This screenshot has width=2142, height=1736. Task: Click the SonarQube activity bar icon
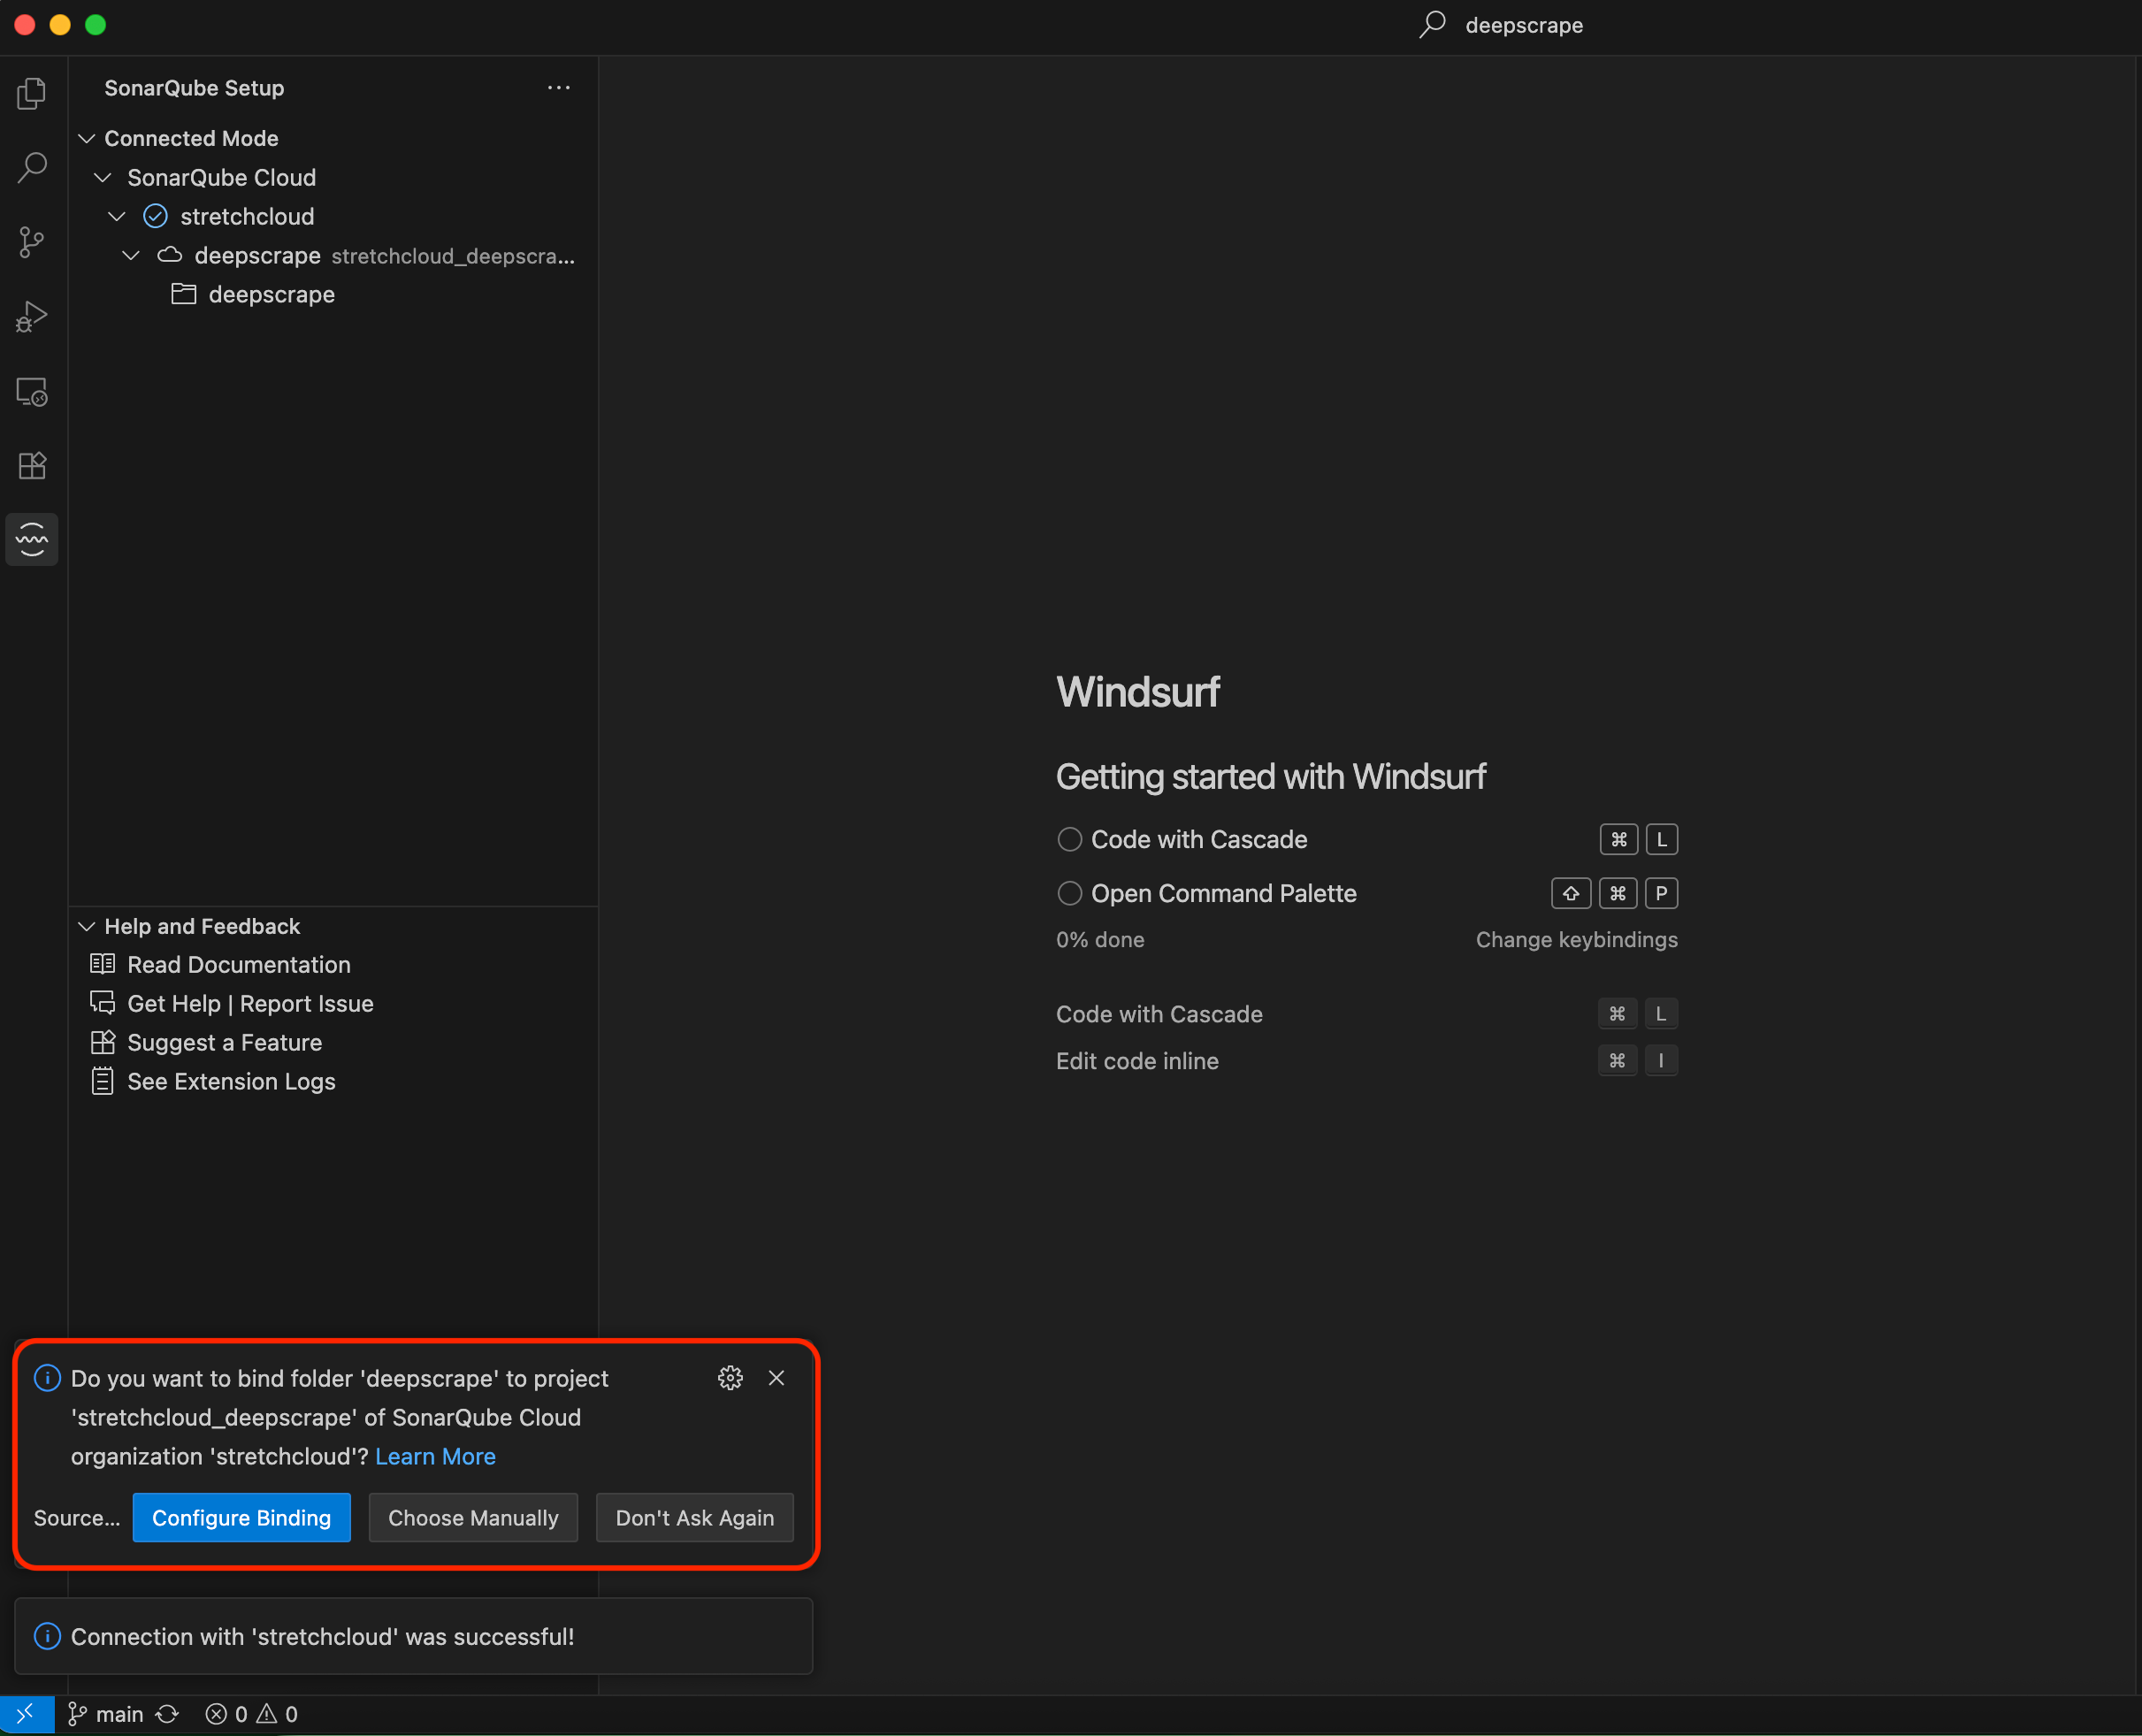click(x=32, y=540)
